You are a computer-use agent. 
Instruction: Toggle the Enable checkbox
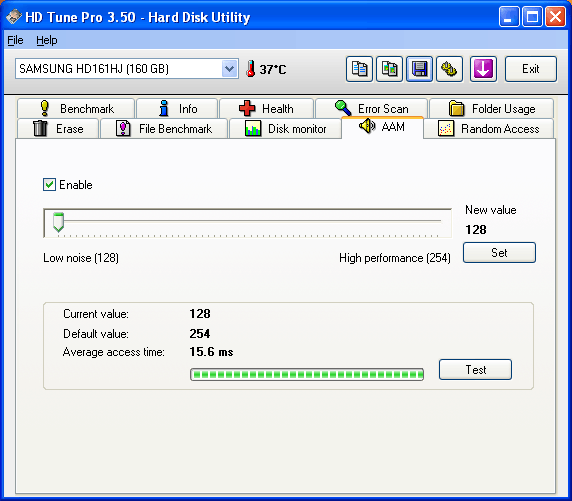point(49,185)
